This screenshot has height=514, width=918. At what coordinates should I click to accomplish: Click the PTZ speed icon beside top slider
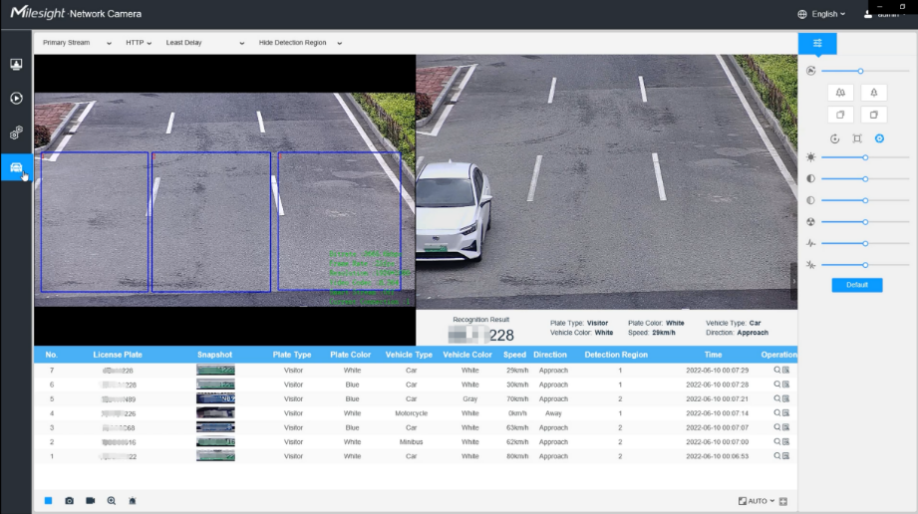[x=811, y=71]
